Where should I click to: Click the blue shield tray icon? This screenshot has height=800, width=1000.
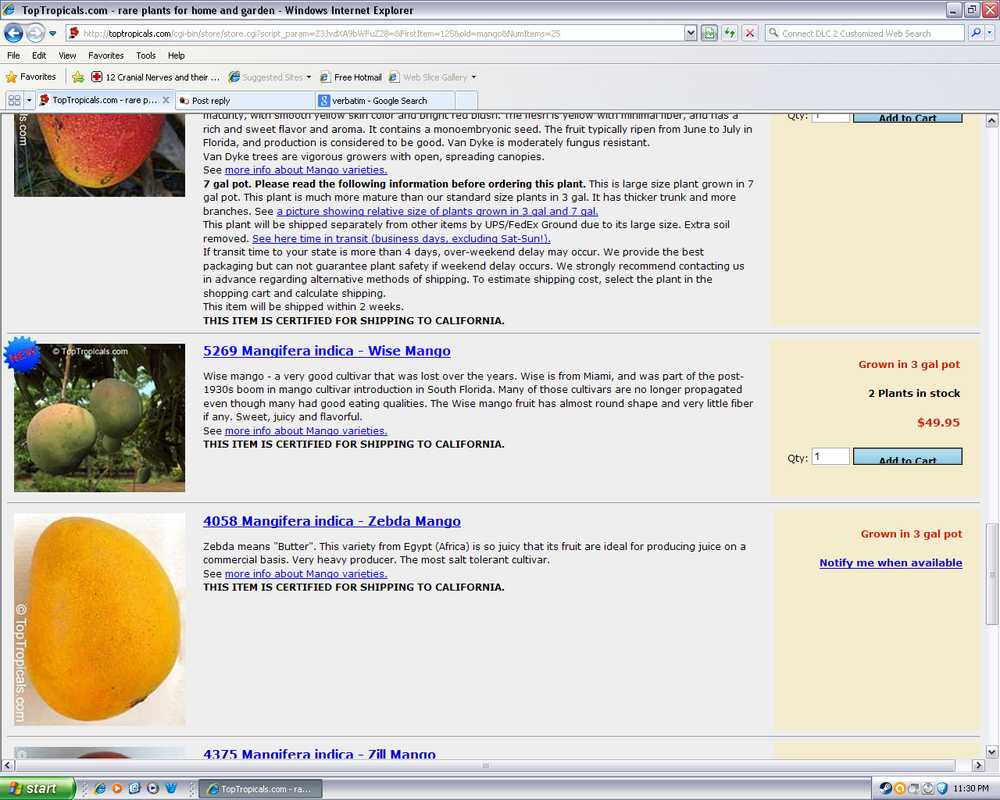(x=942, y=789)
